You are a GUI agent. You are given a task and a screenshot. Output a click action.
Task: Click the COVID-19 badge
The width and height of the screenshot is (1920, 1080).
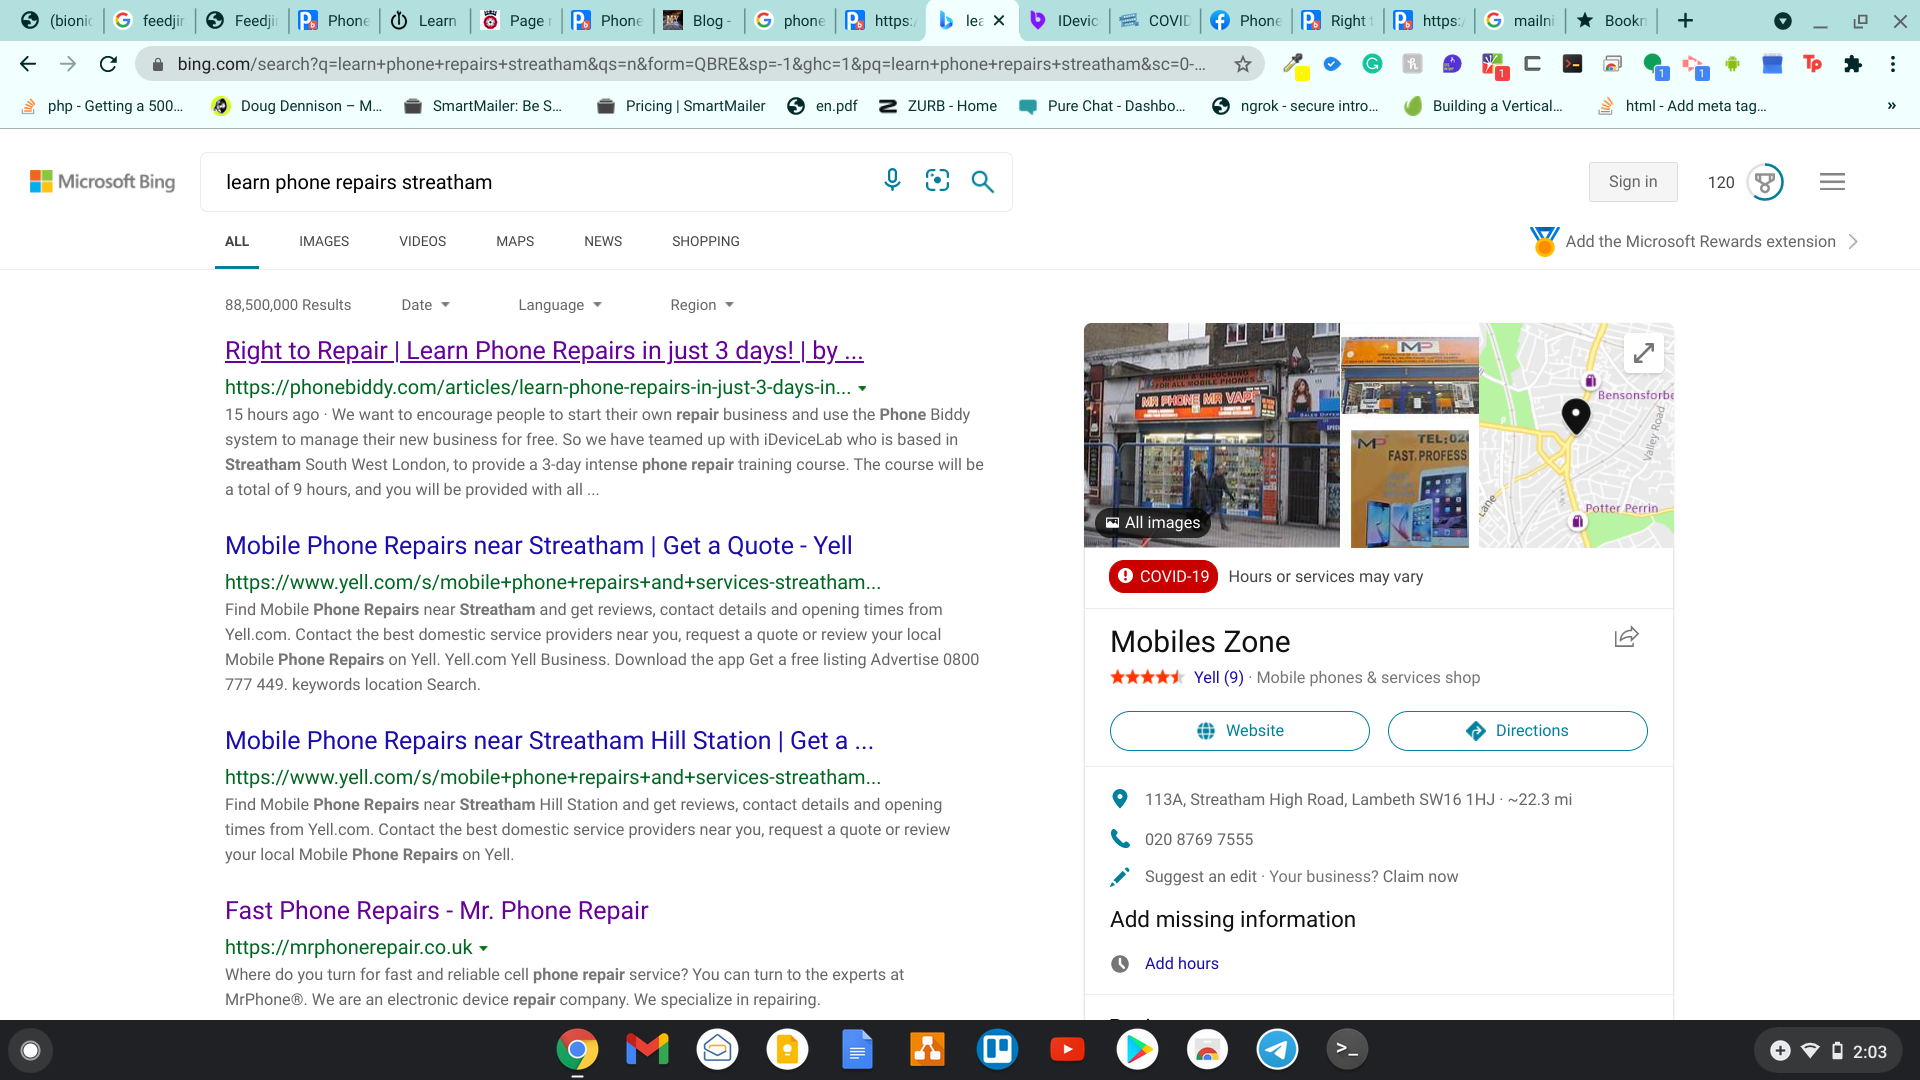tap(1163, 577)
